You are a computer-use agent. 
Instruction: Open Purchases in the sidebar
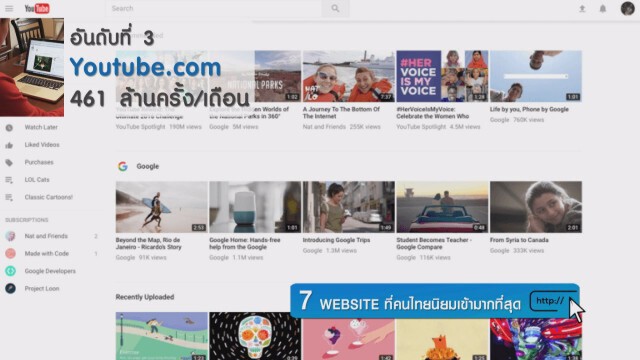tap(39, 162)
